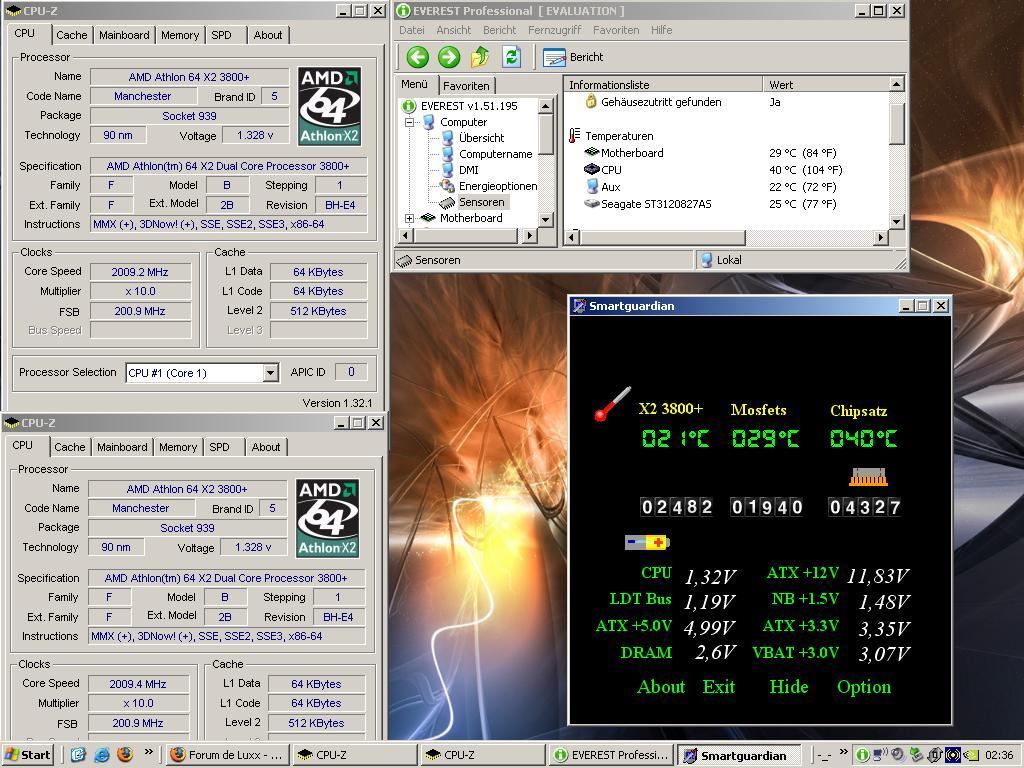Screen dimensions: 1024x768
Task: Open the Ansicht menu in EVEREST
Action: click(453, 30)
